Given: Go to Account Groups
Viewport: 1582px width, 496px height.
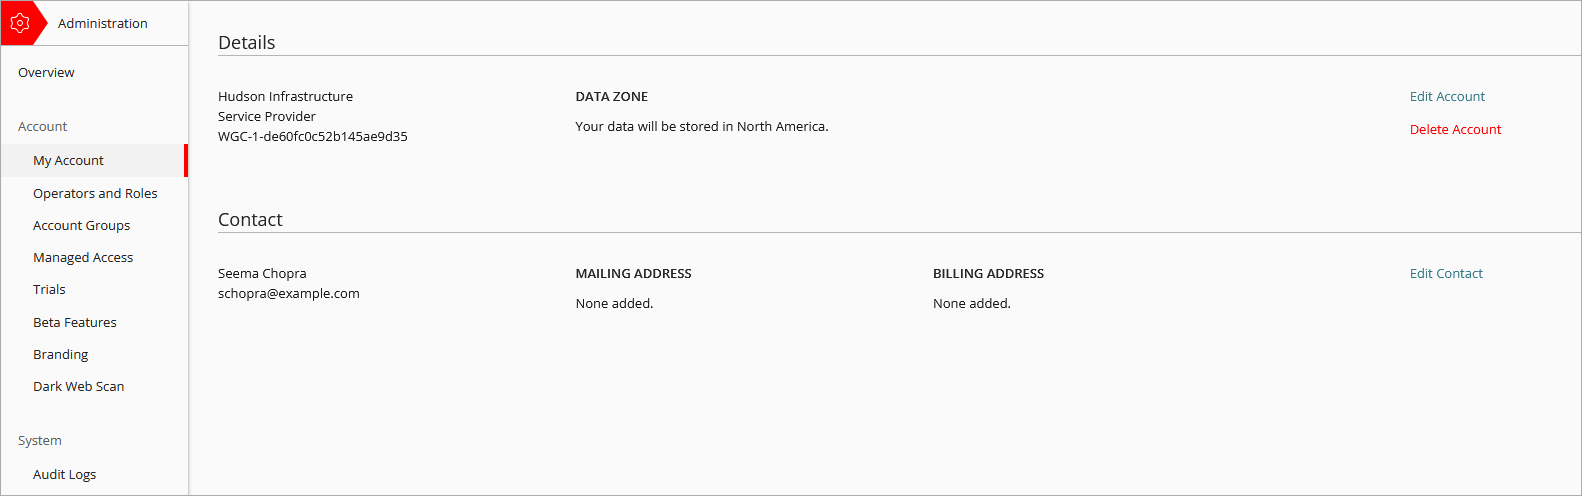Looking at the screenshot, I should [x=81, y=226].
